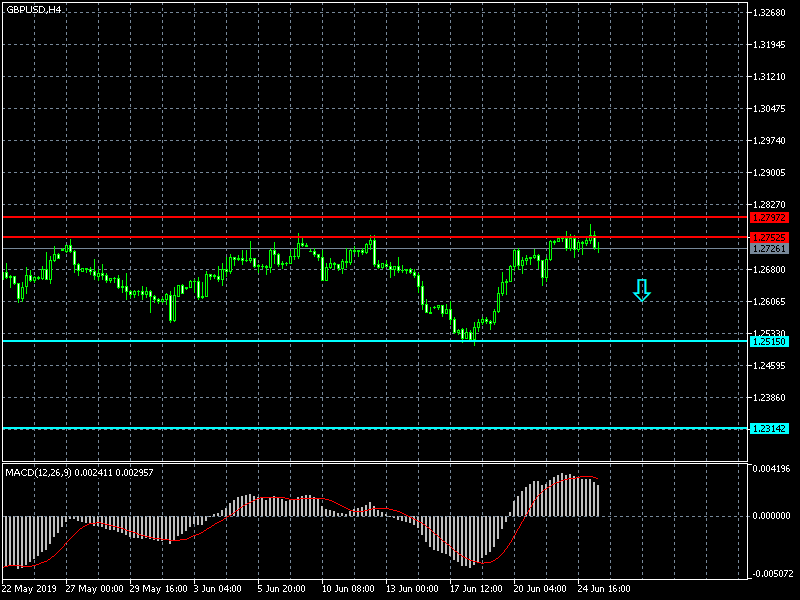Click the 10 Jun 08:00 time label
Image resolution: width=800 pixels, height=600 pixels.
coord(346,588)
